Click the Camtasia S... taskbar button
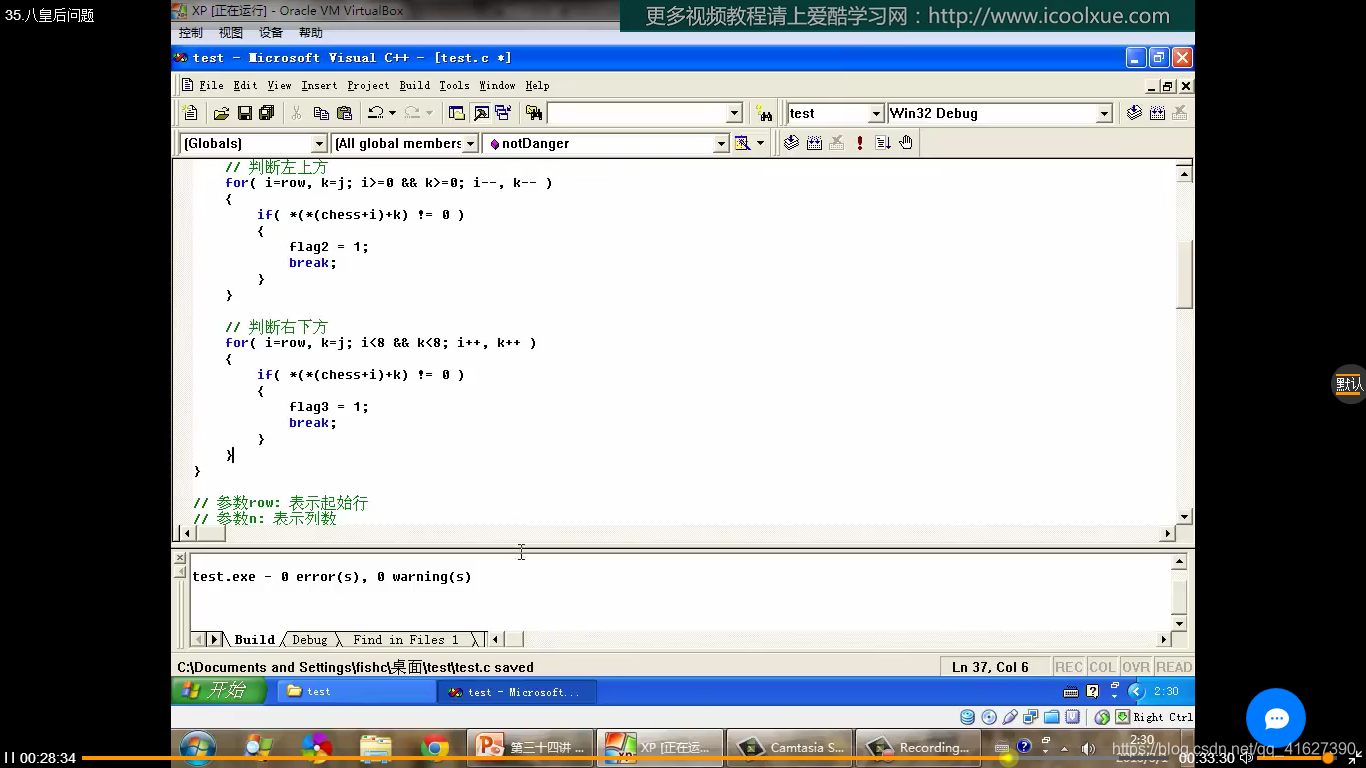 (791, 747)
